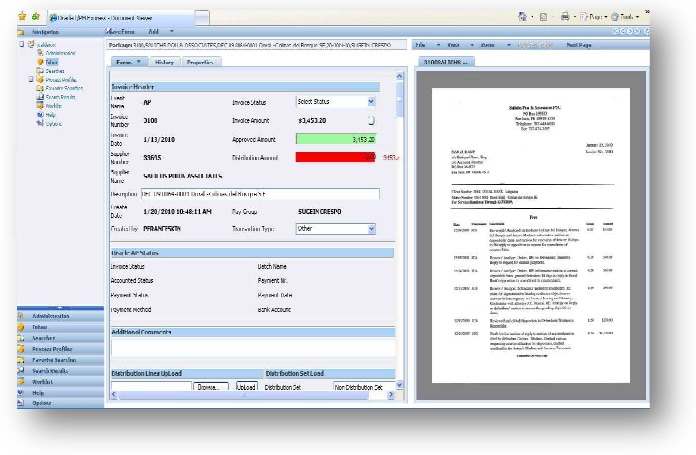Click the red Distribution Amount field

(x=336, y=157)
